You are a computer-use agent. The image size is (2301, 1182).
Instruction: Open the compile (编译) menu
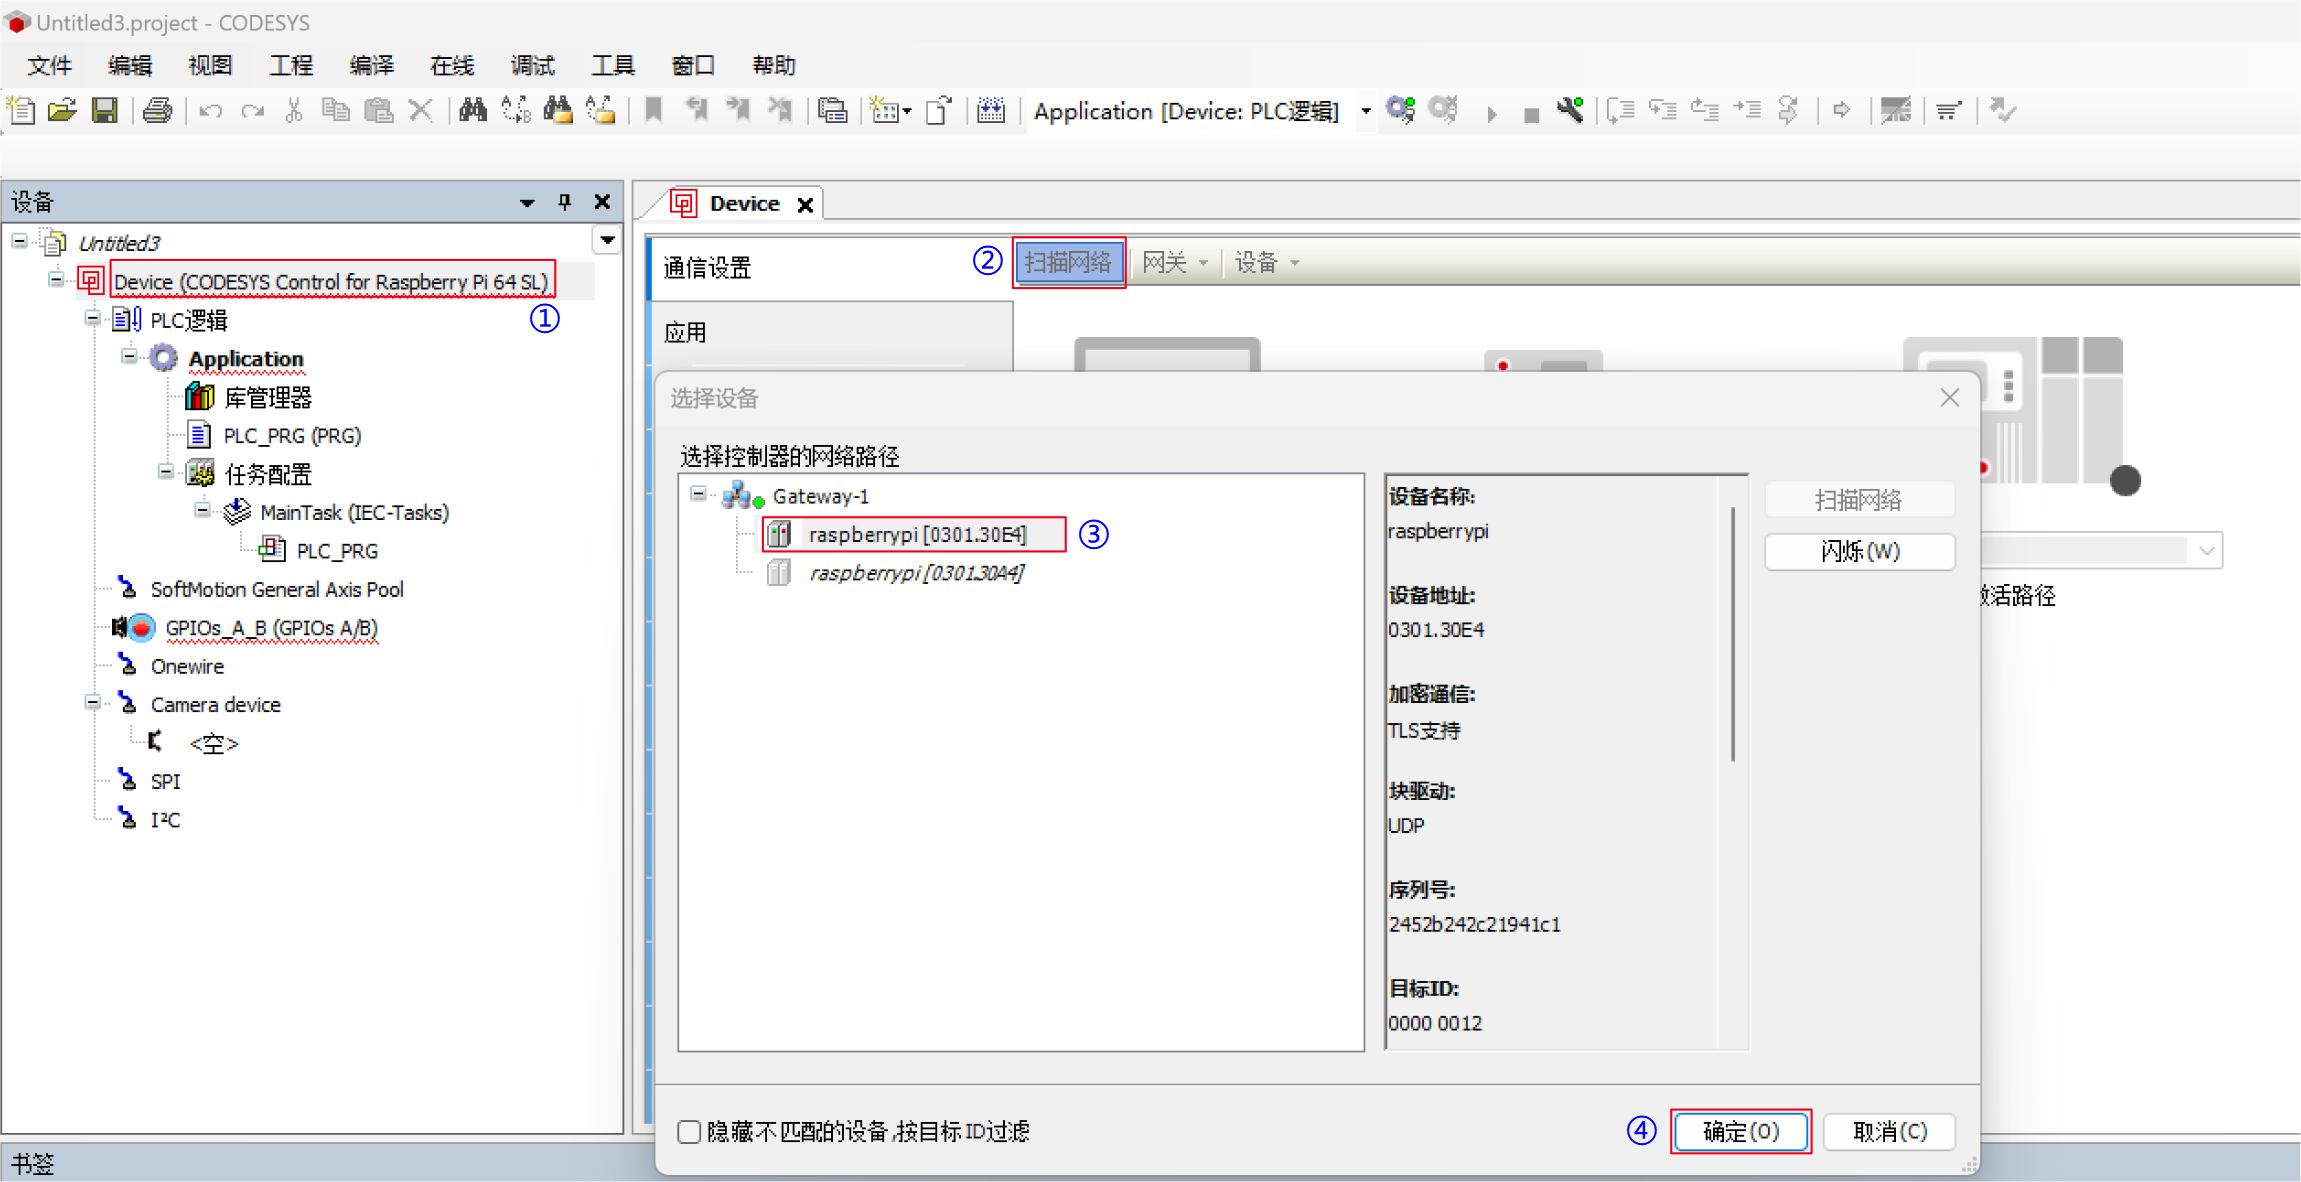pos(371,66)
